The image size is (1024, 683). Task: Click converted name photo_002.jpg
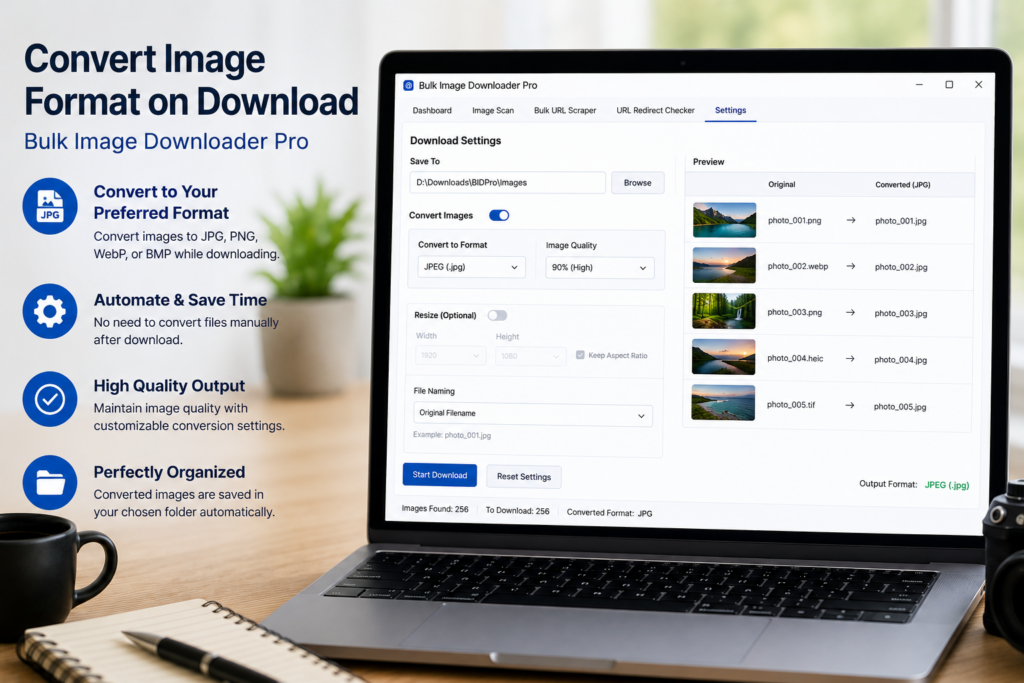pos(901,267)
